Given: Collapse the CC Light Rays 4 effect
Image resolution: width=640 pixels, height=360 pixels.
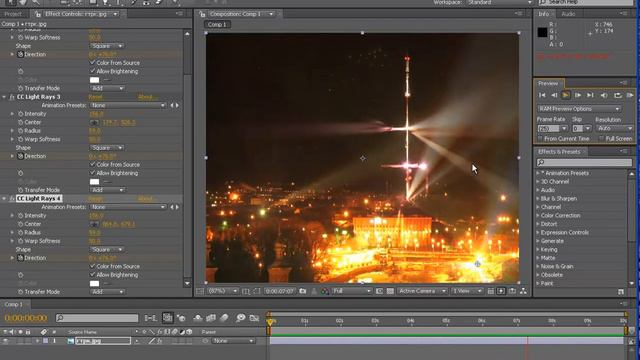Looking at the screenshot, I should click(x=4, y=199).
